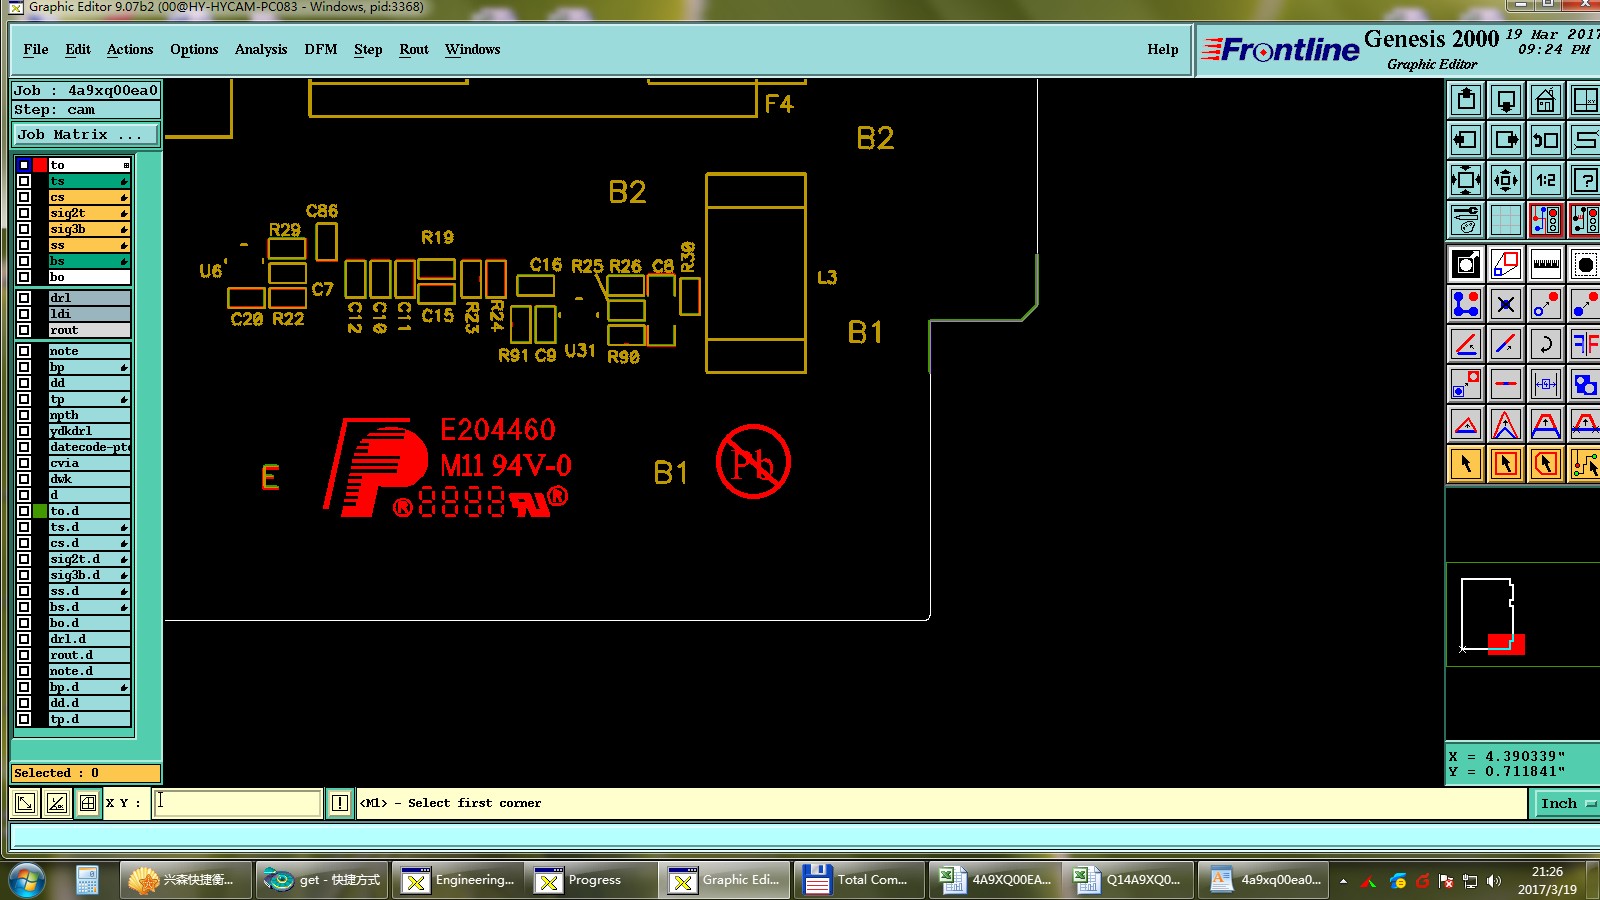Toggle the checkbox for layer sig2t
The image size is (1600, 900).
24,213
